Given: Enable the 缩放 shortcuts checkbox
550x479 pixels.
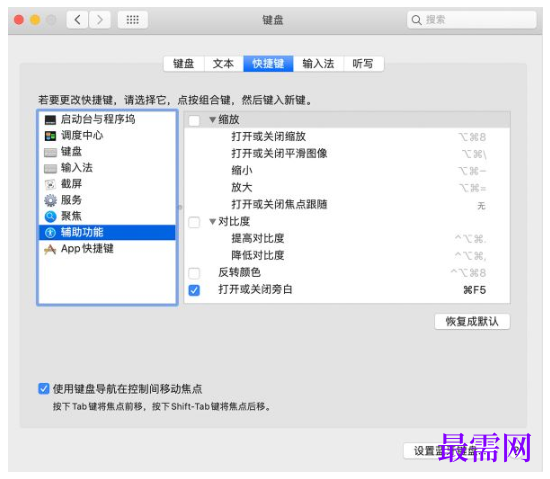Looking at the screenshot, I should coord(194,120).
